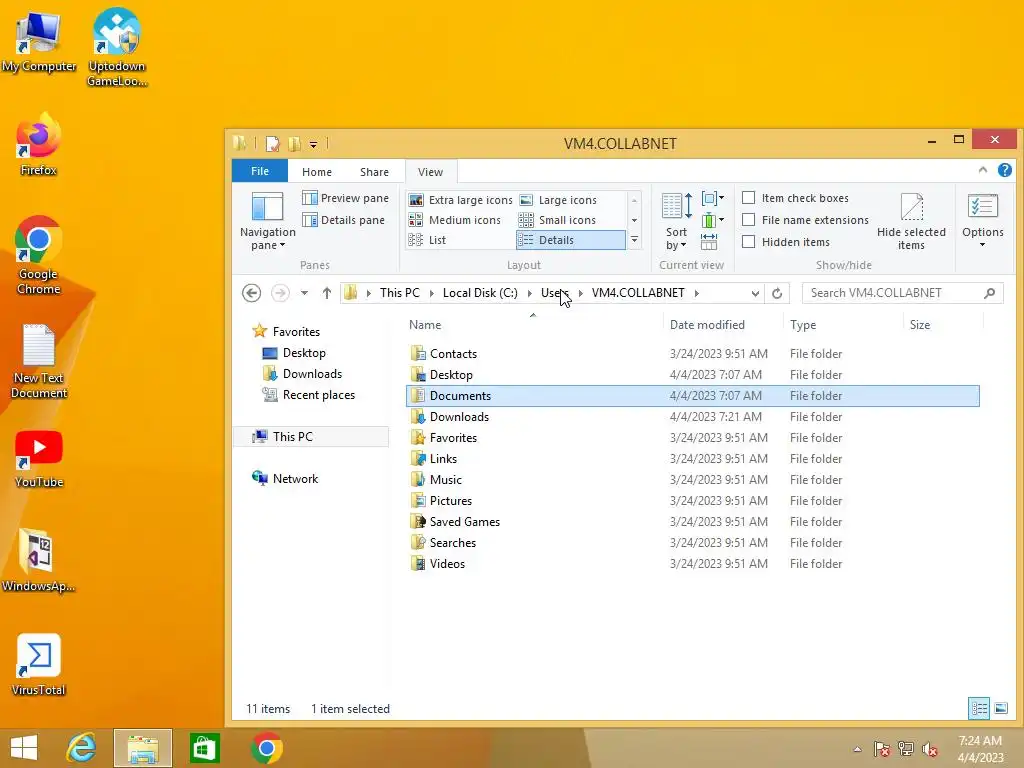The height and width of the screenshot is (768, 1024).
Task: Select the Searches folder row
Action: click(693, 543)
